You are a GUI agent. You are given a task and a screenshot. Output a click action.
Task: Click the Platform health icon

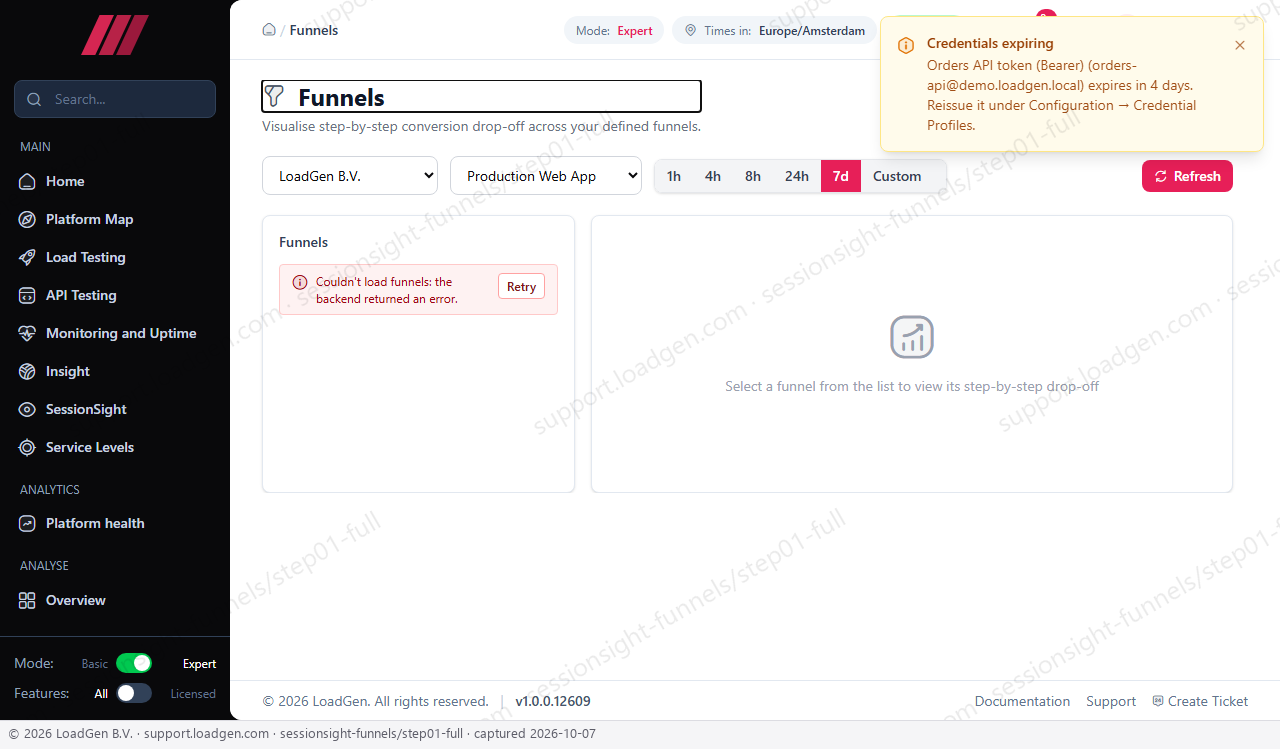(27, 523)
